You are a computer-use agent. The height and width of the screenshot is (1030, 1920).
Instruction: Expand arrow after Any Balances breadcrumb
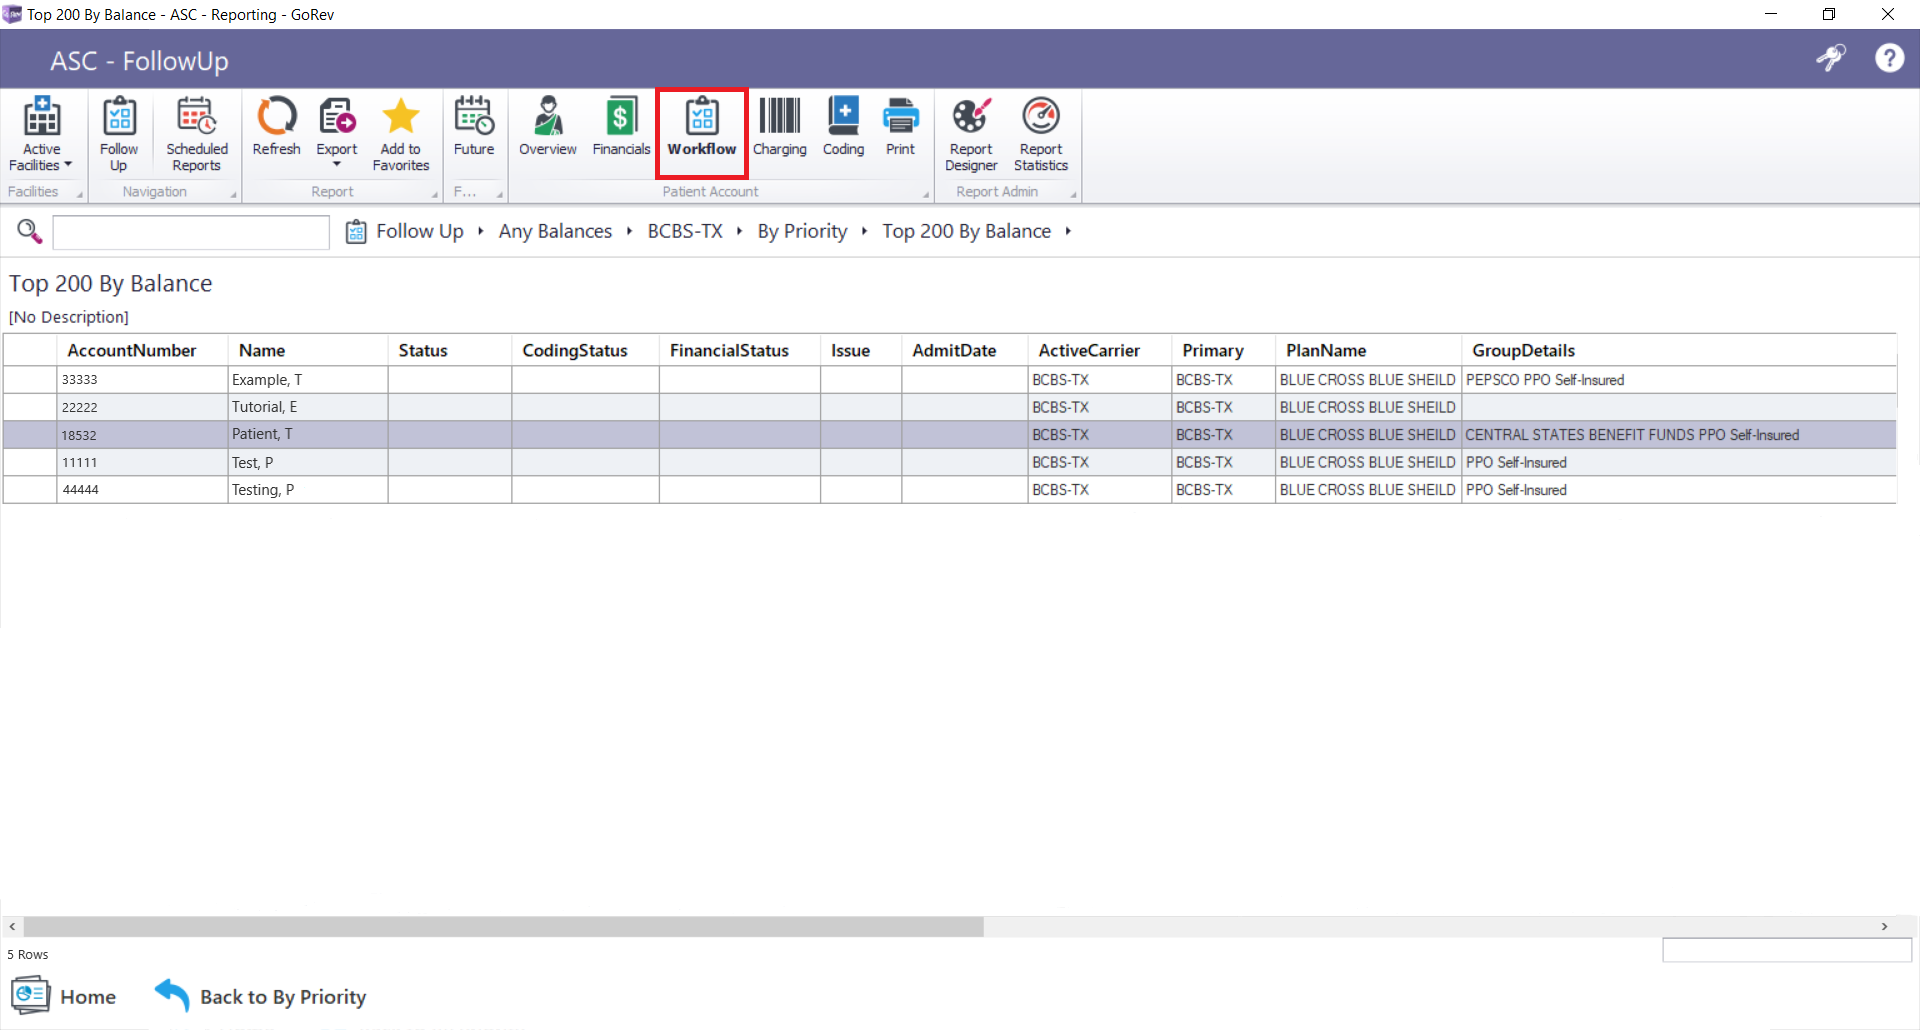629,231
